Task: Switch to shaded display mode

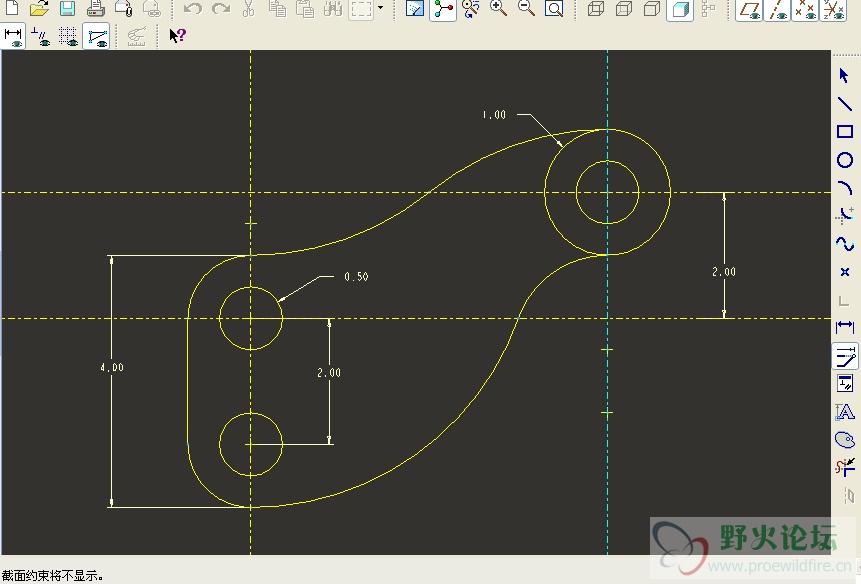Action: (680, 9)
